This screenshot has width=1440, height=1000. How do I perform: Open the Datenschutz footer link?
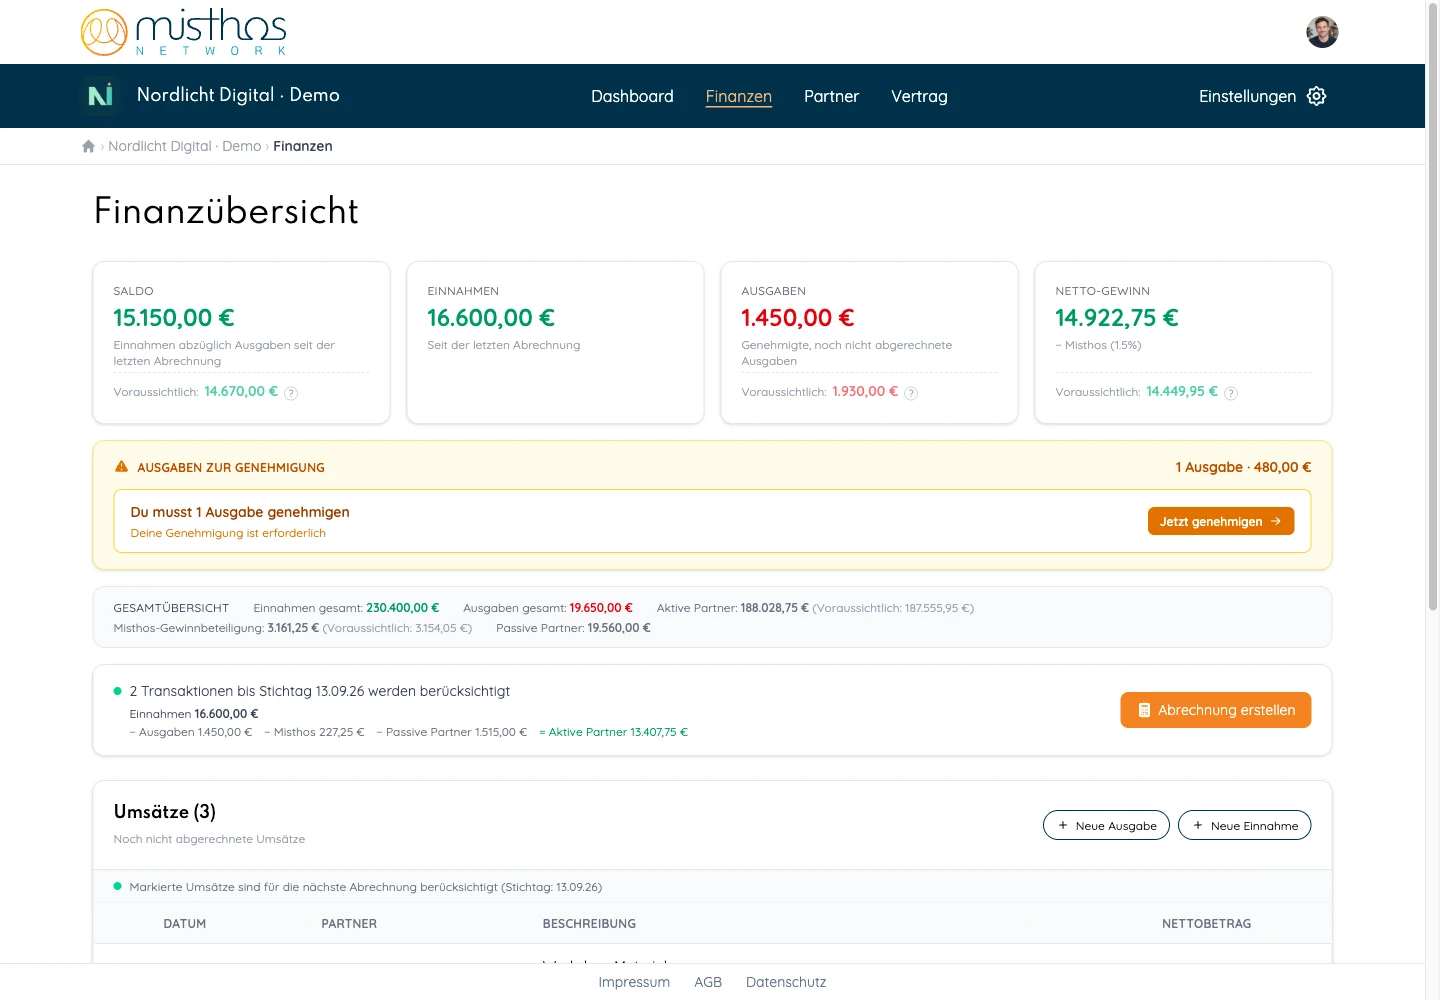pos(786,982)
